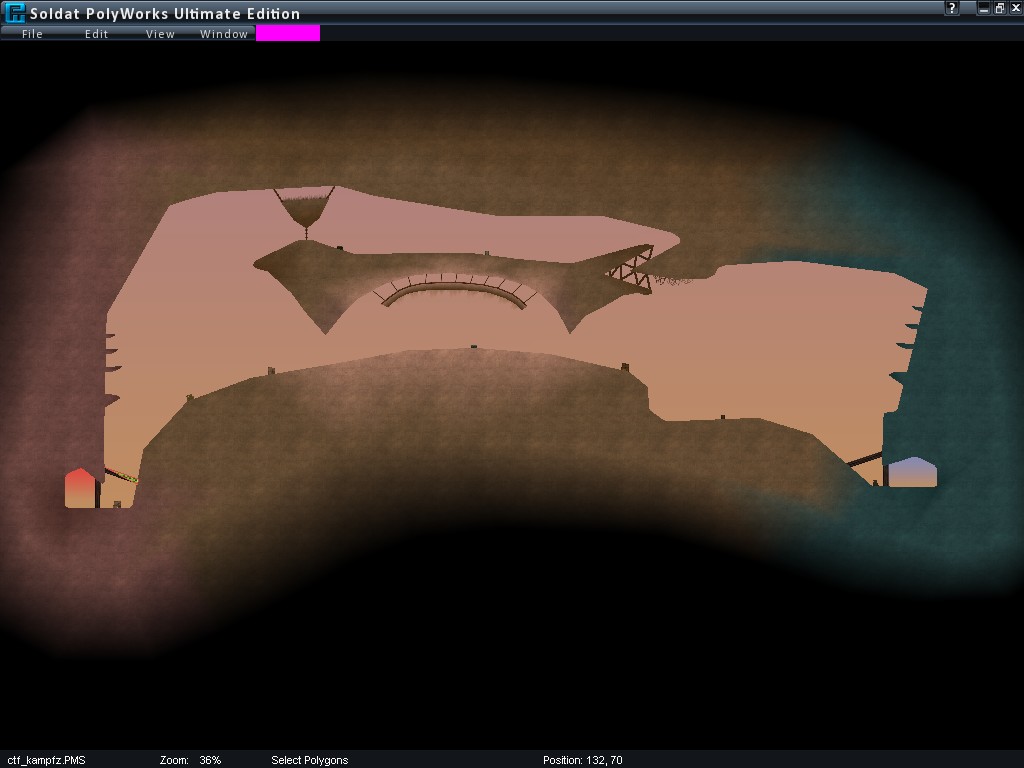Screen dimensions: 1024x768
Task: Click the help question mark button
Action: [953, 8]
